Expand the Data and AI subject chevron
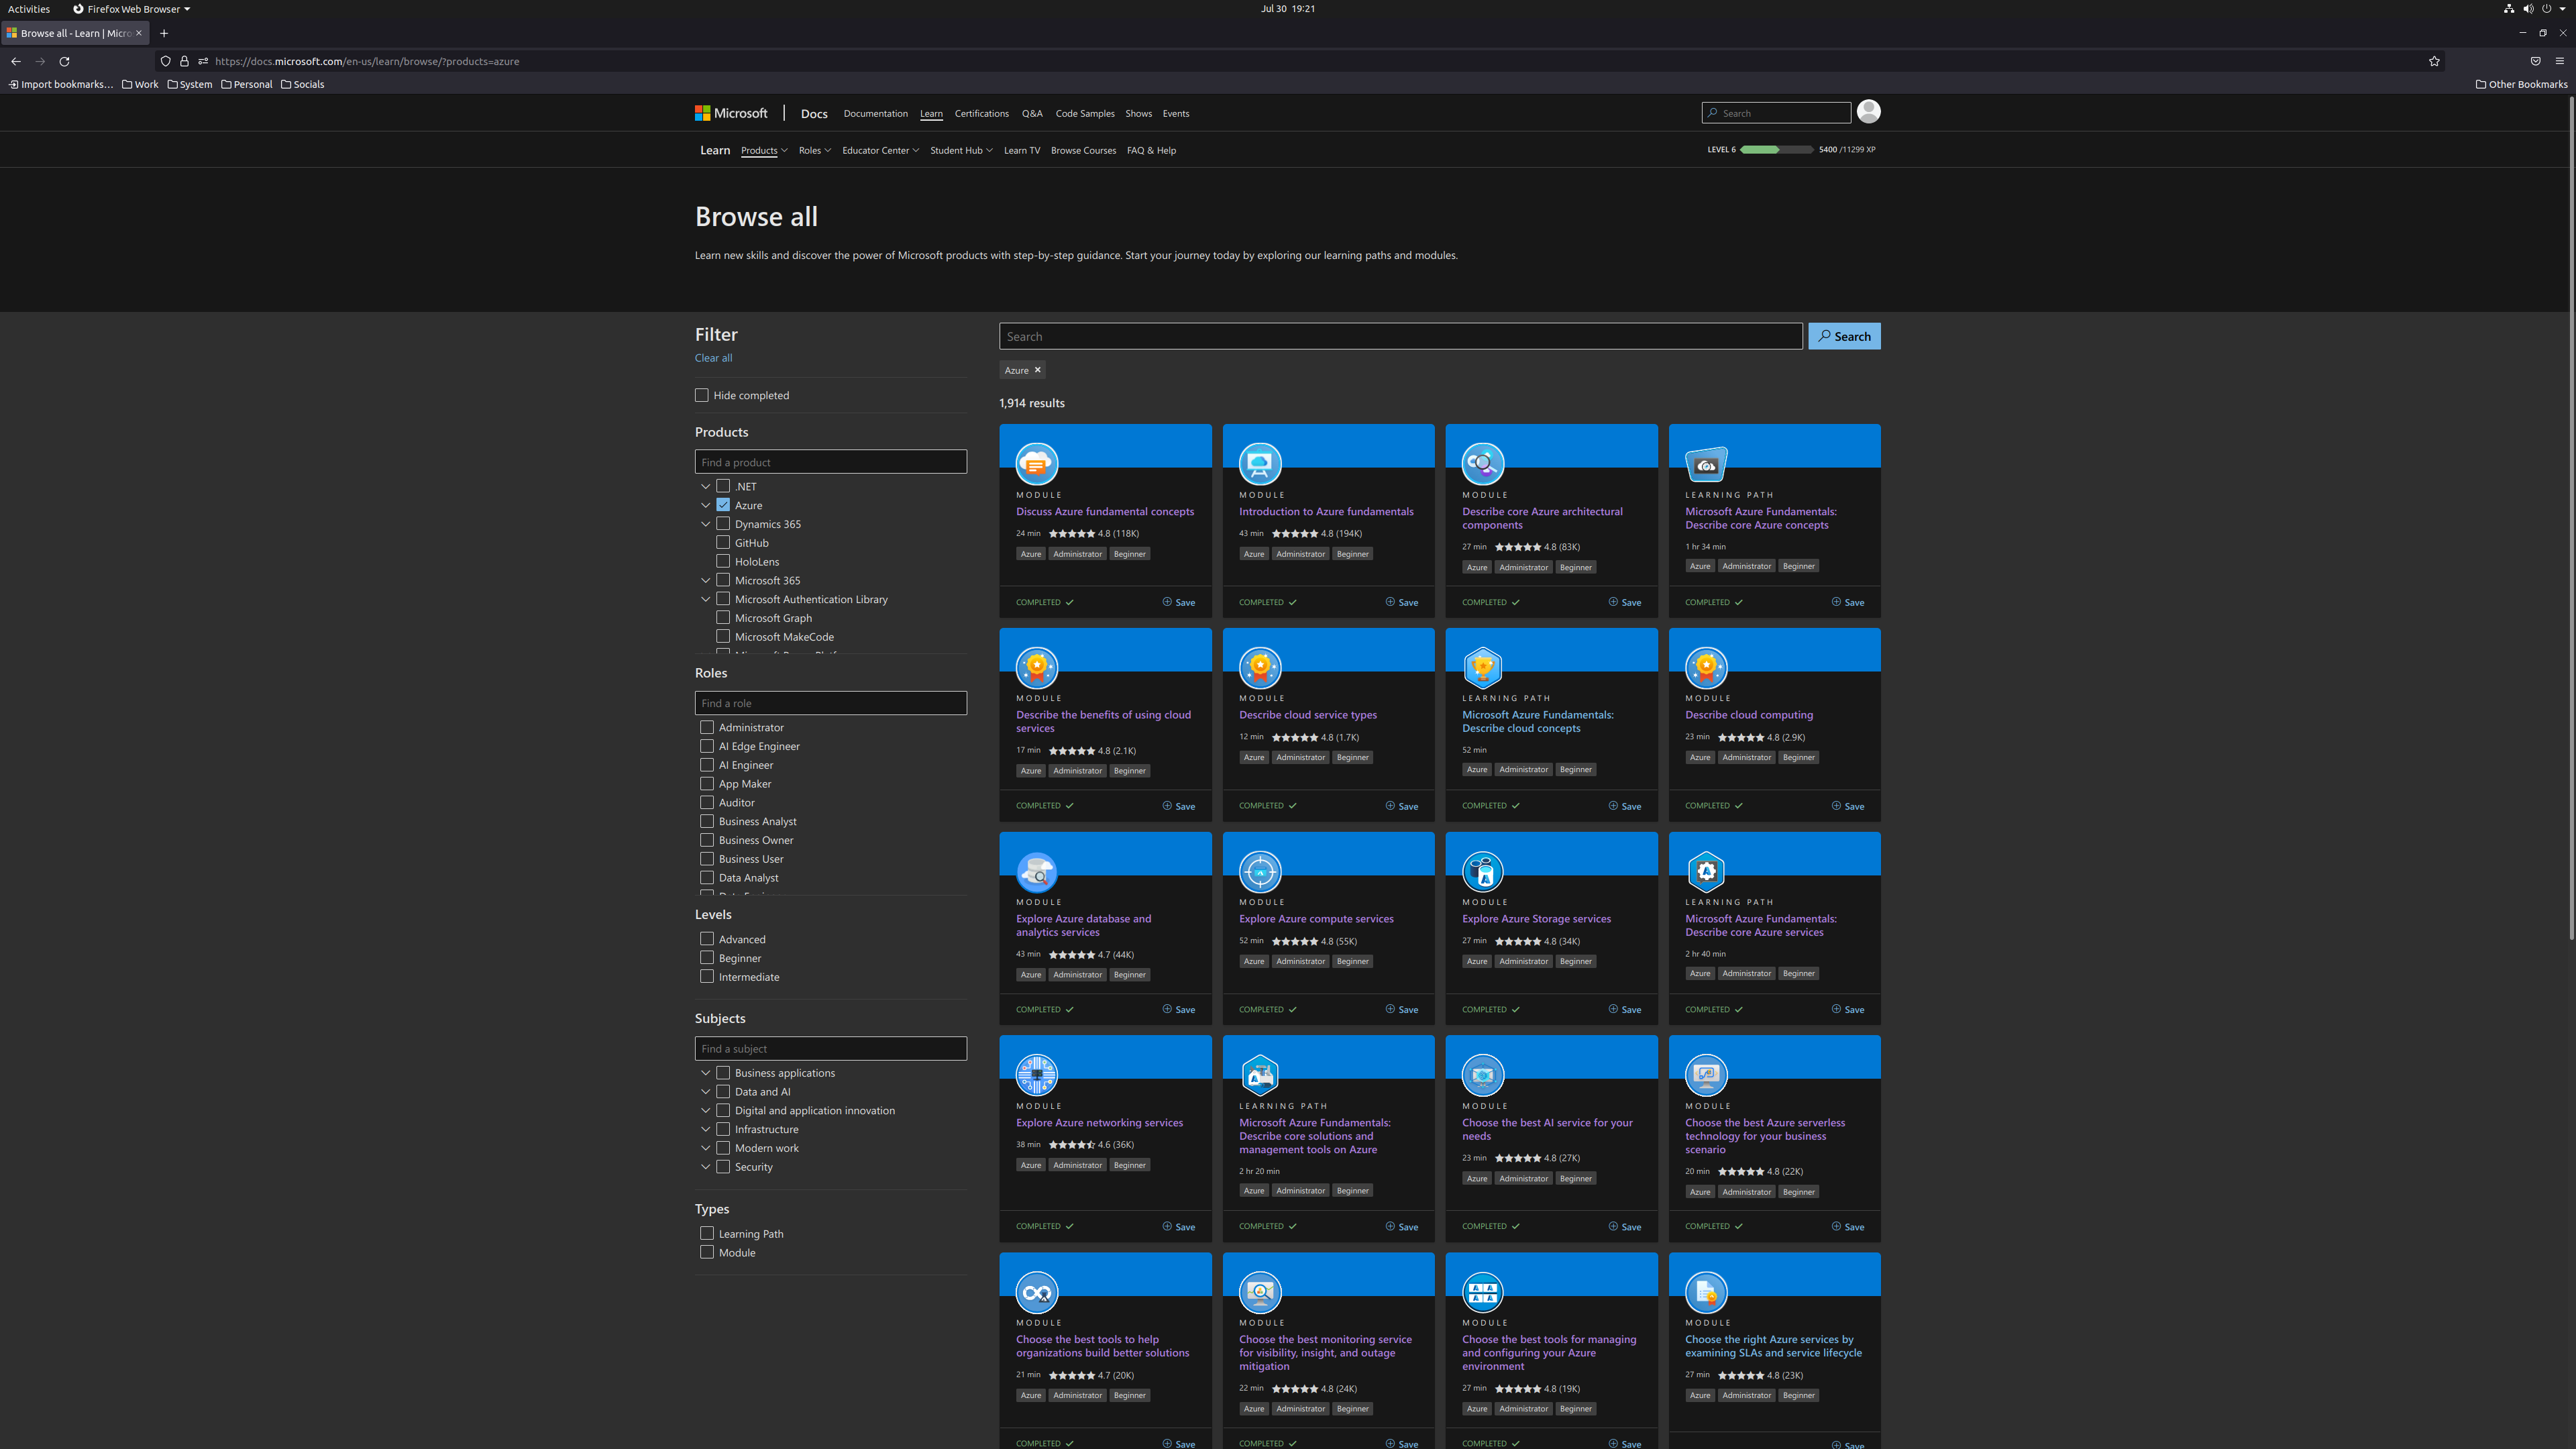 coord(705,1092)
